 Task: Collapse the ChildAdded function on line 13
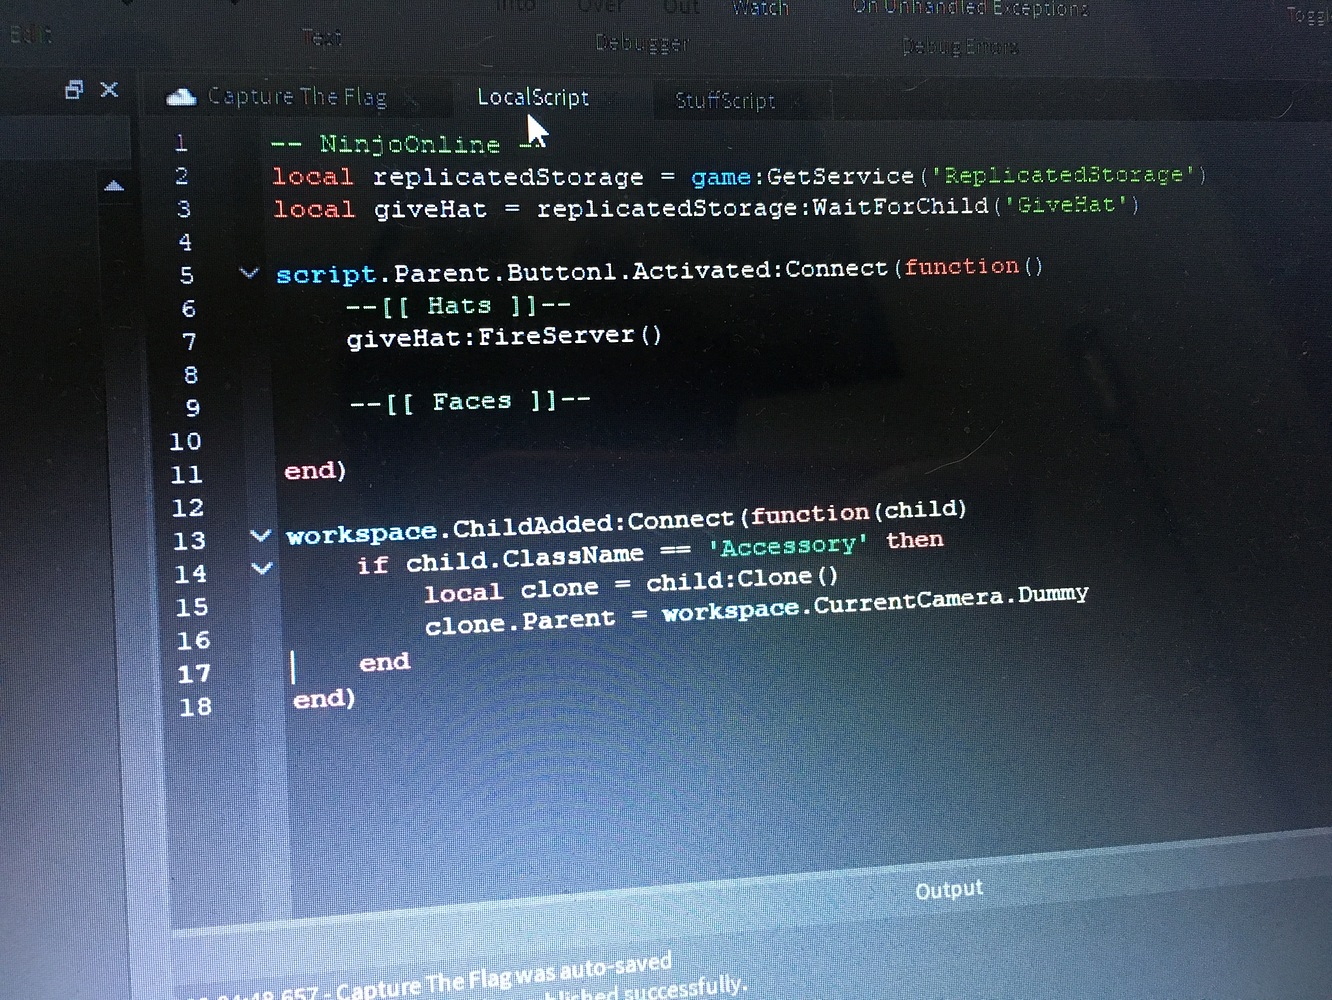[261, 536]
